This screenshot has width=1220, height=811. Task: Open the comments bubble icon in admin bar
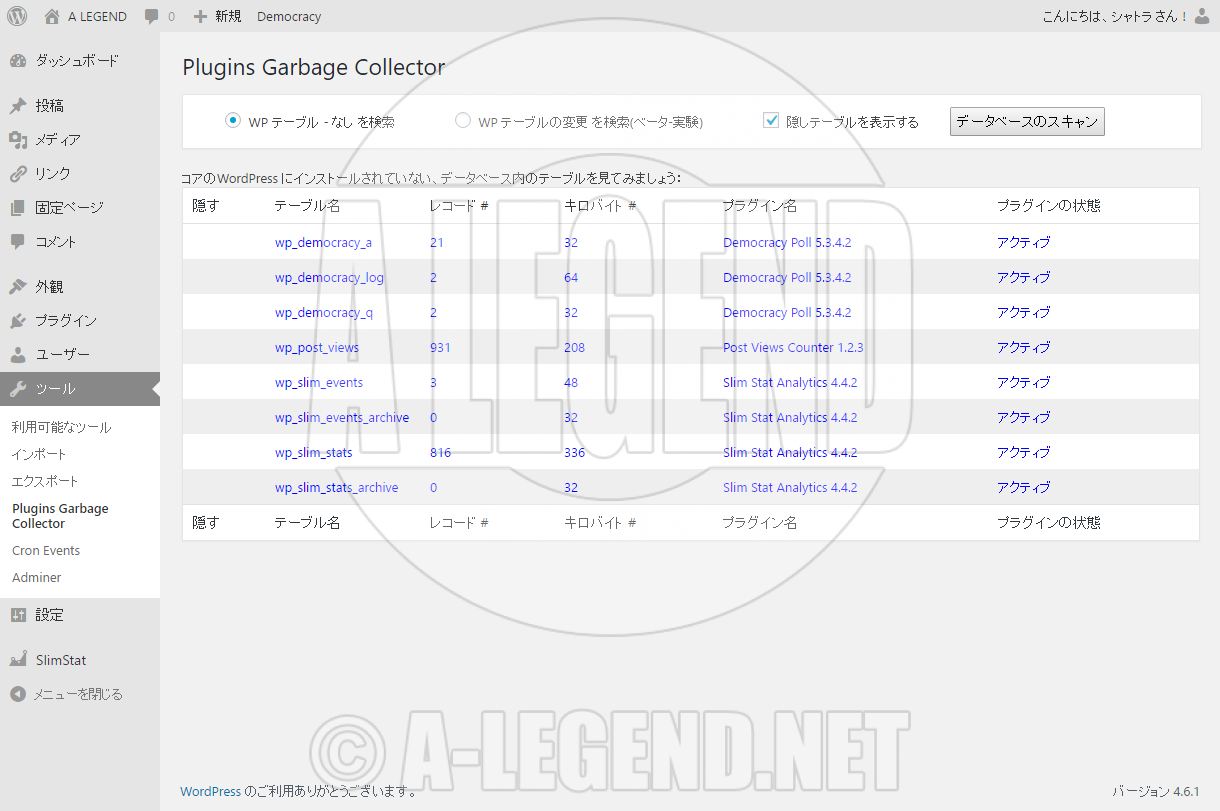(x=152, y=16)
